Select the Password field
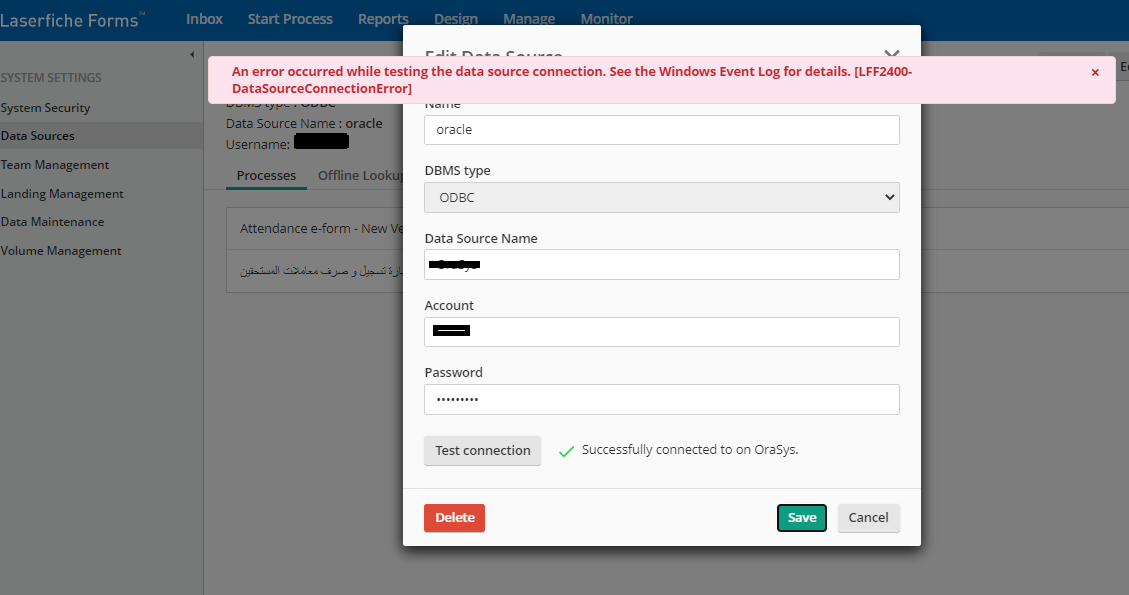The image size is (1129, 595). pos(661,399)
